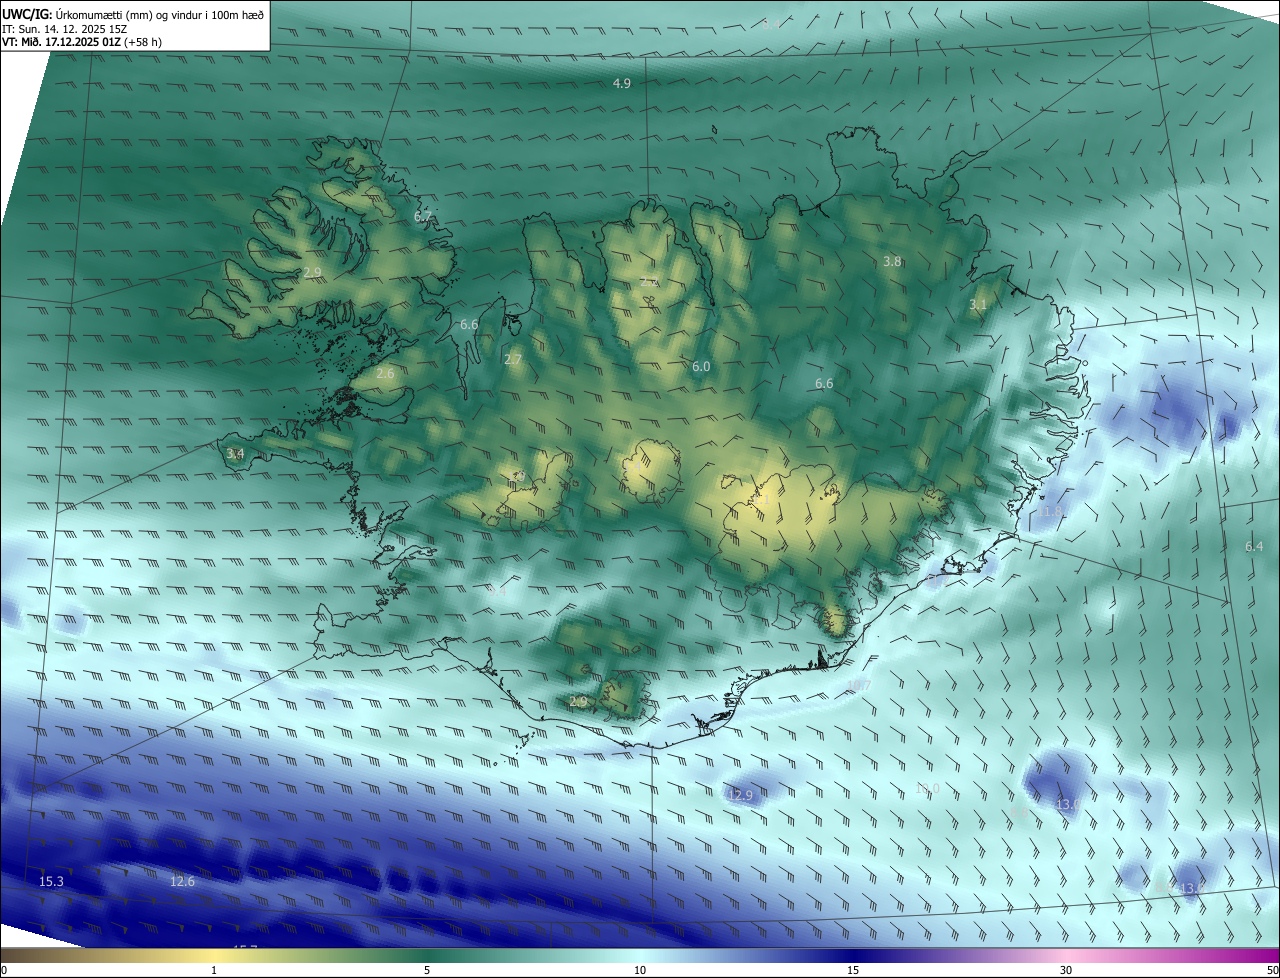
Task: Click the 12.6 value label on the map
Action: (x=182, y=881)
